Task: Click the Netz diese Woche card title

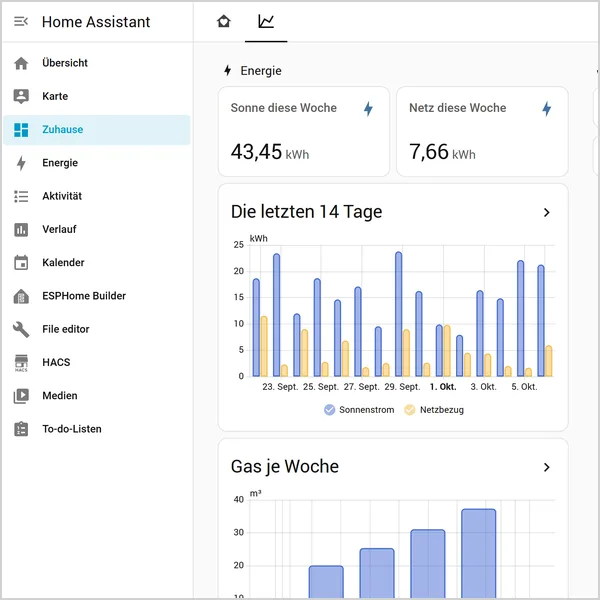Action: pos(458,108)
